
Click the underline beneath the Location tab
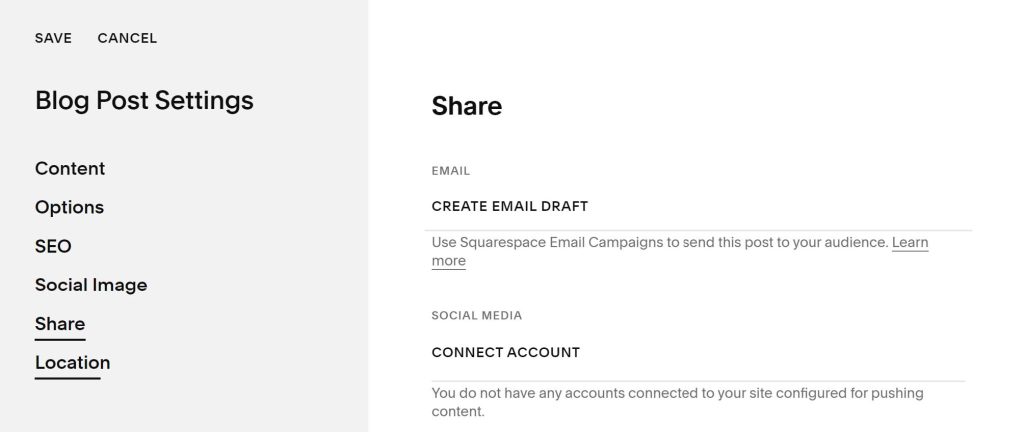pyautogui.click(x=68, y=378)
